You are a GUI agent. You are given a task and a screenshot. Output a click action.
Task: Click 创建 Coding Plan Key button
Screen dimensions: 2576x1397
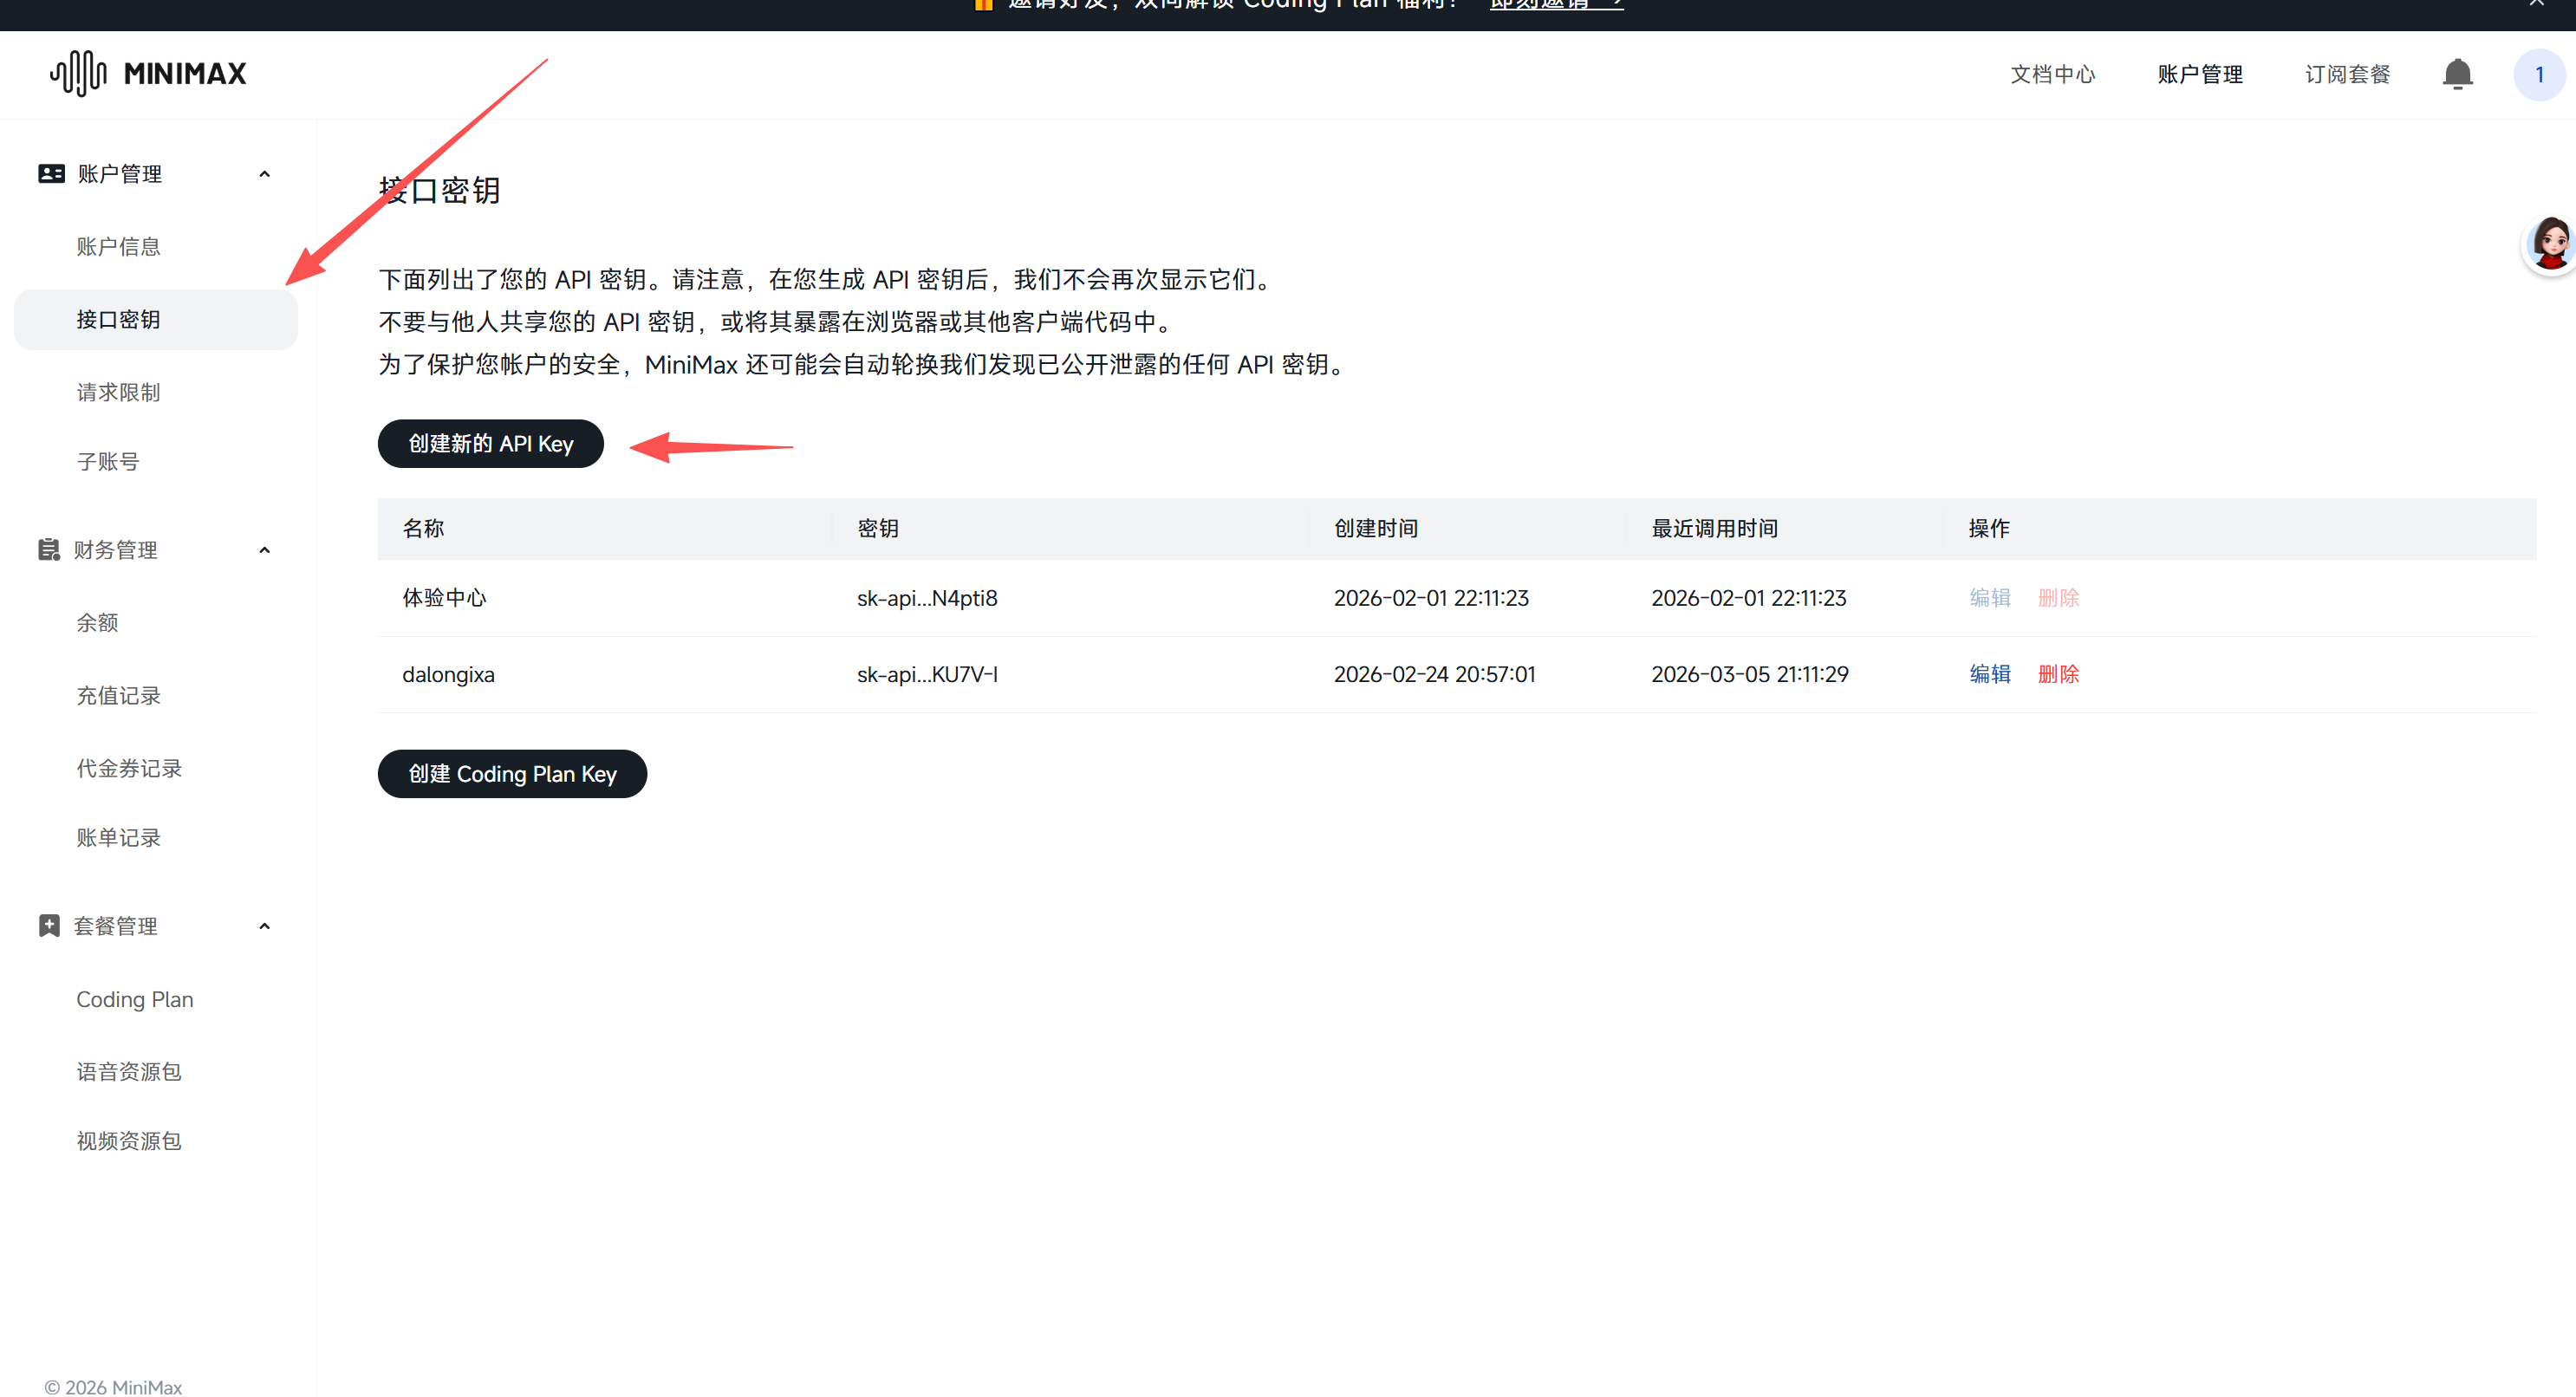(x=512, y=774)
